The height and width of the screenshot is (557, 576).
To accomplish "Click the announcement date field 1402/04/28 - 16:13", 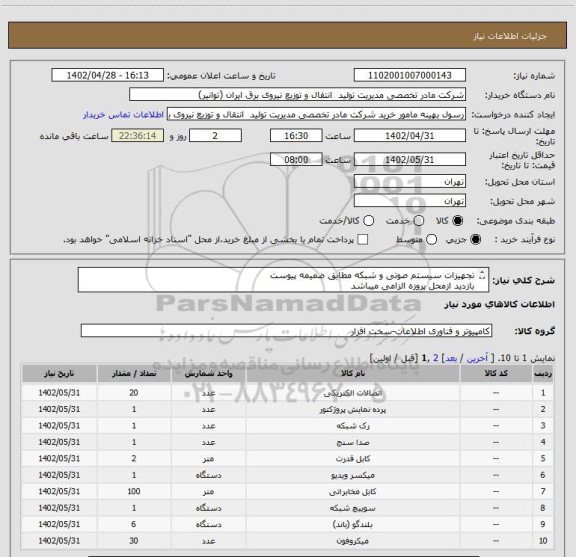I will pyautogui.click(x=107, y=75).
